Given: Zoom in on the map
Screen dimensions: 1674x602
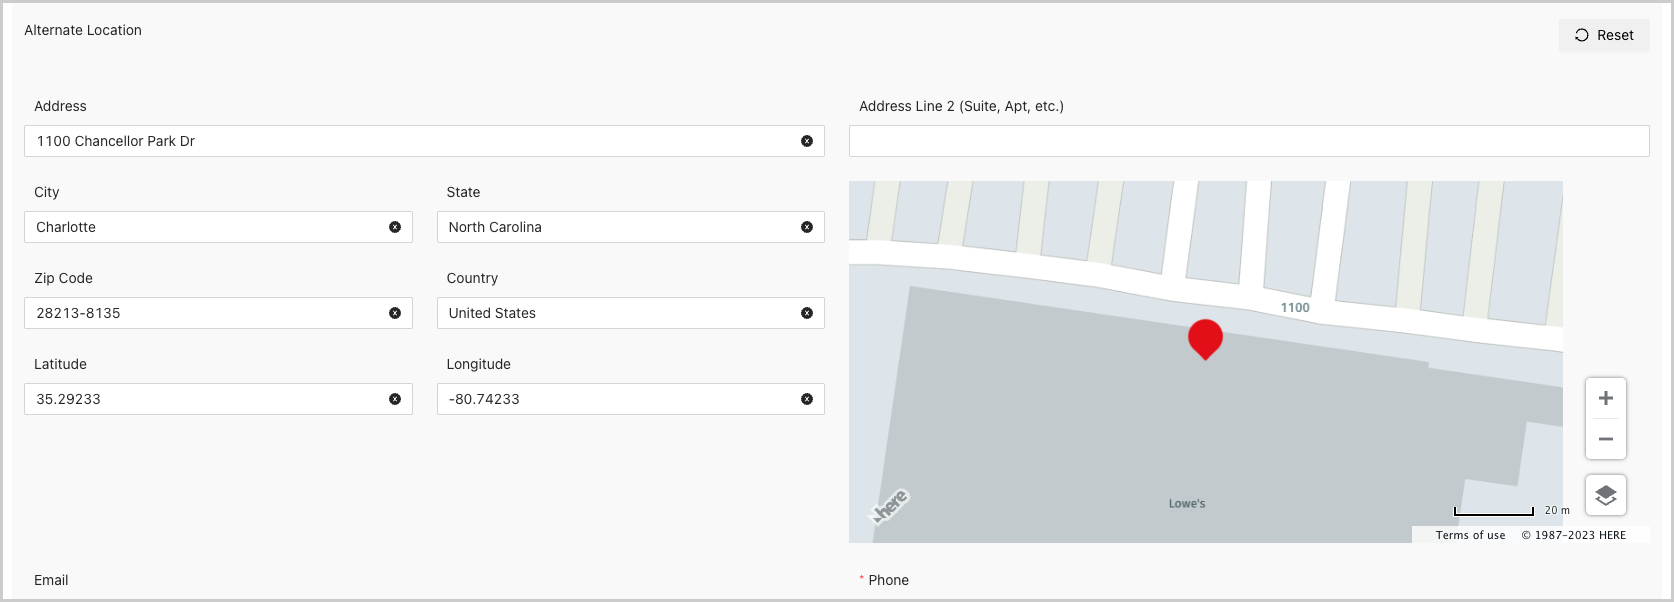Looking at the screenshot, I should coord(1605,398).
